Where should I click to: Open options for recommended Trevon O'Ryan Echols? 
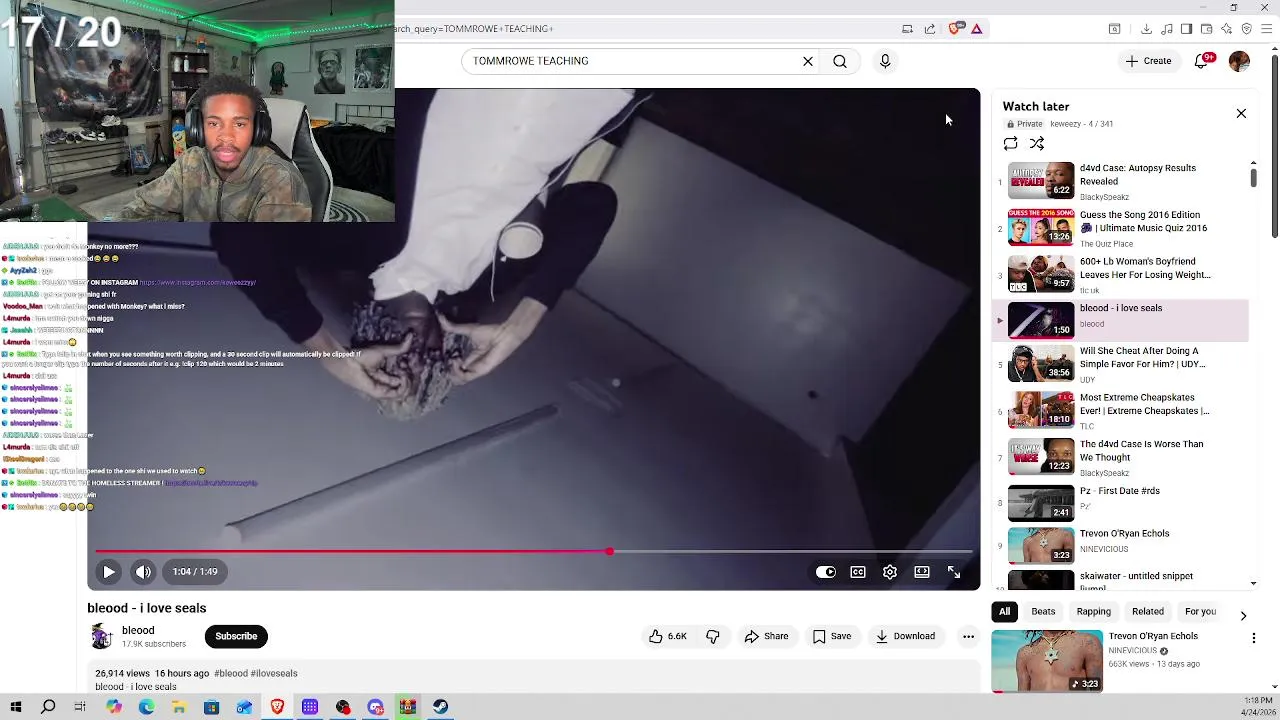pyautogui.click(x=1254, y=638)
